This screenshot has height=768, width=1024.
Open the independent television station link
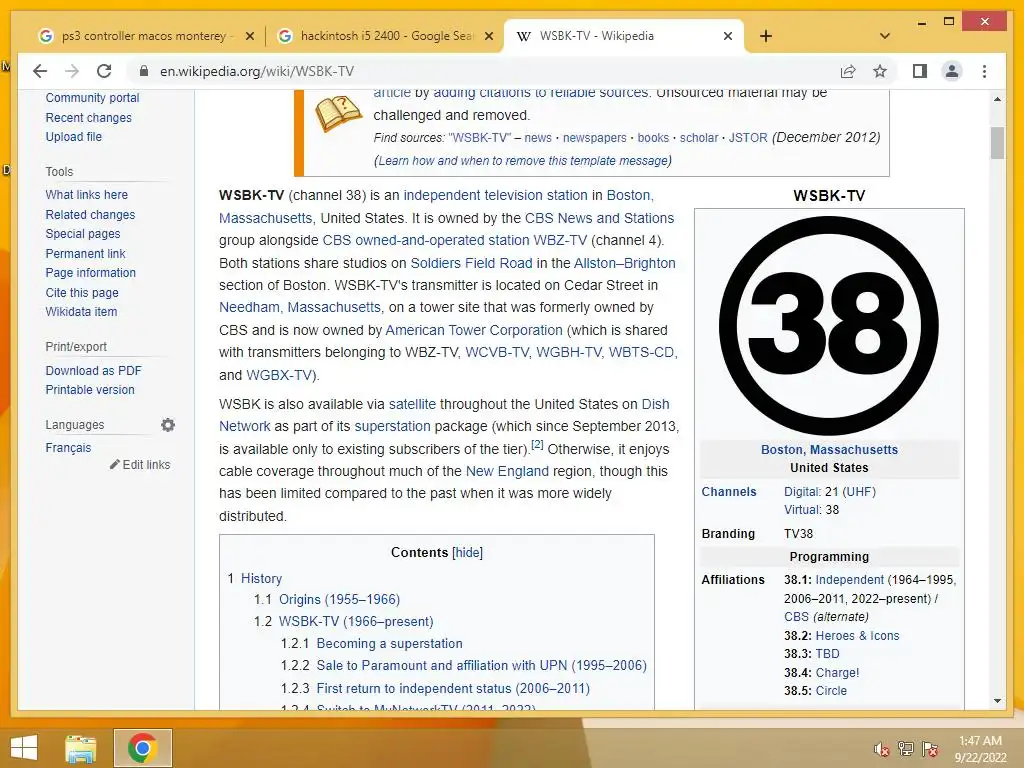tap(495, 195)
